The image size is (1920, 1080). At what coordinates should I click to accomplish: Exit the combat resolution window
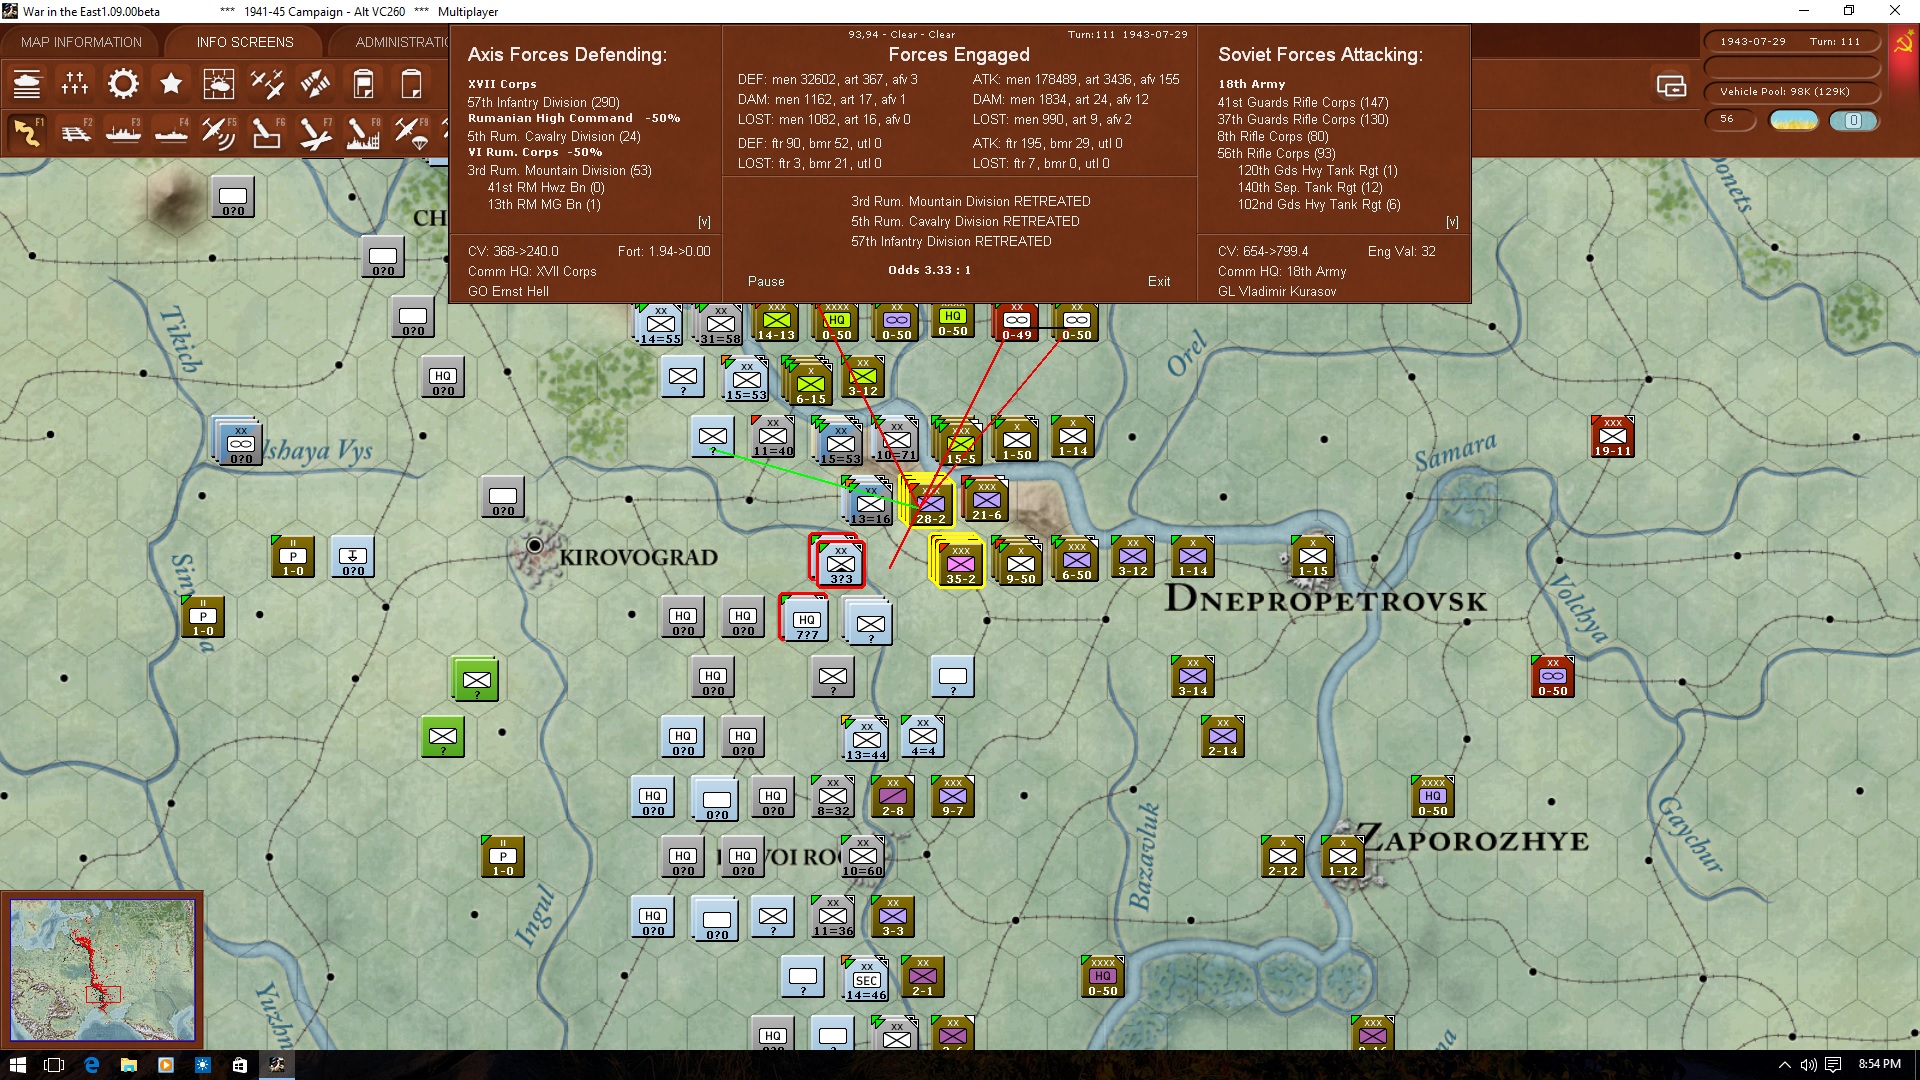[1159, 282]
